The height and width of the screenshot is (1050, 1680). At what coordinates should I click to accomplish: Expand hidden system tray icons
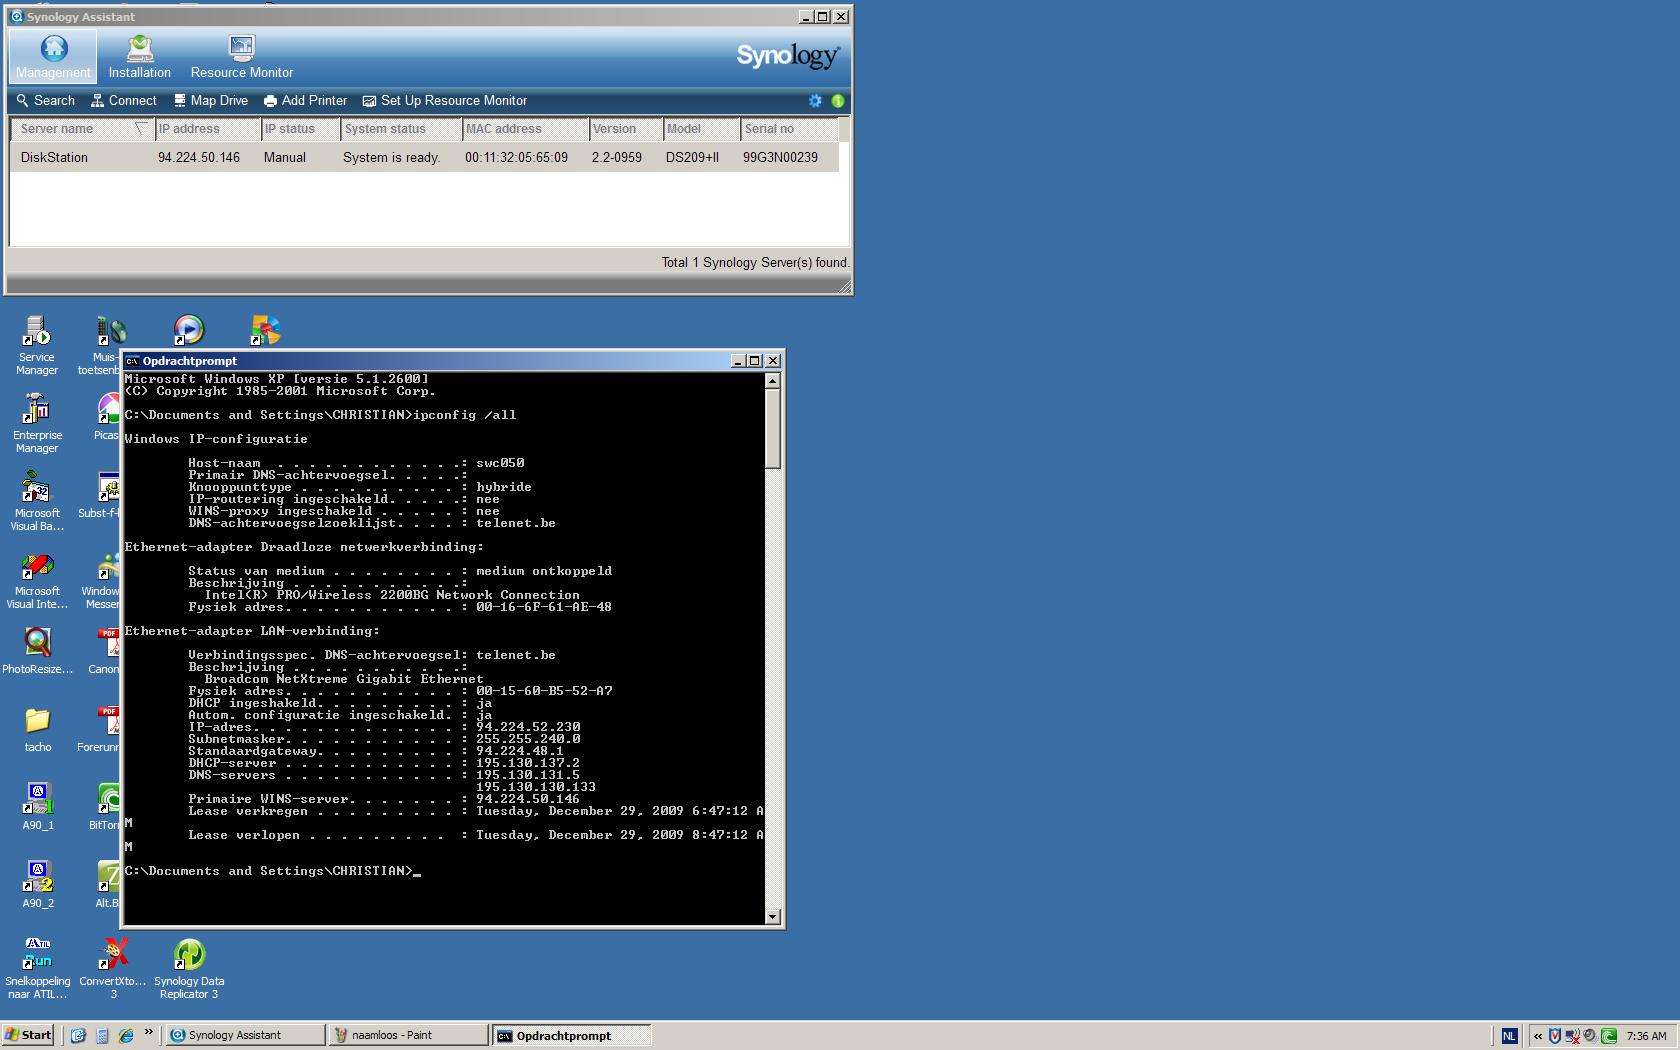(x=1538, y=1036)
